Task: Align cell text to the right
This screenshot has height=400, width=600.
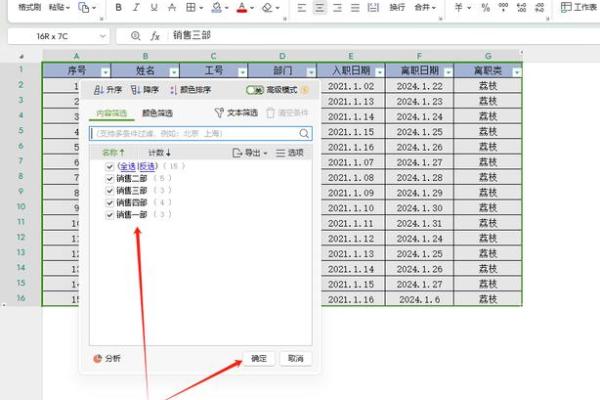Action: pyautogui.click(x=337, y=7)
